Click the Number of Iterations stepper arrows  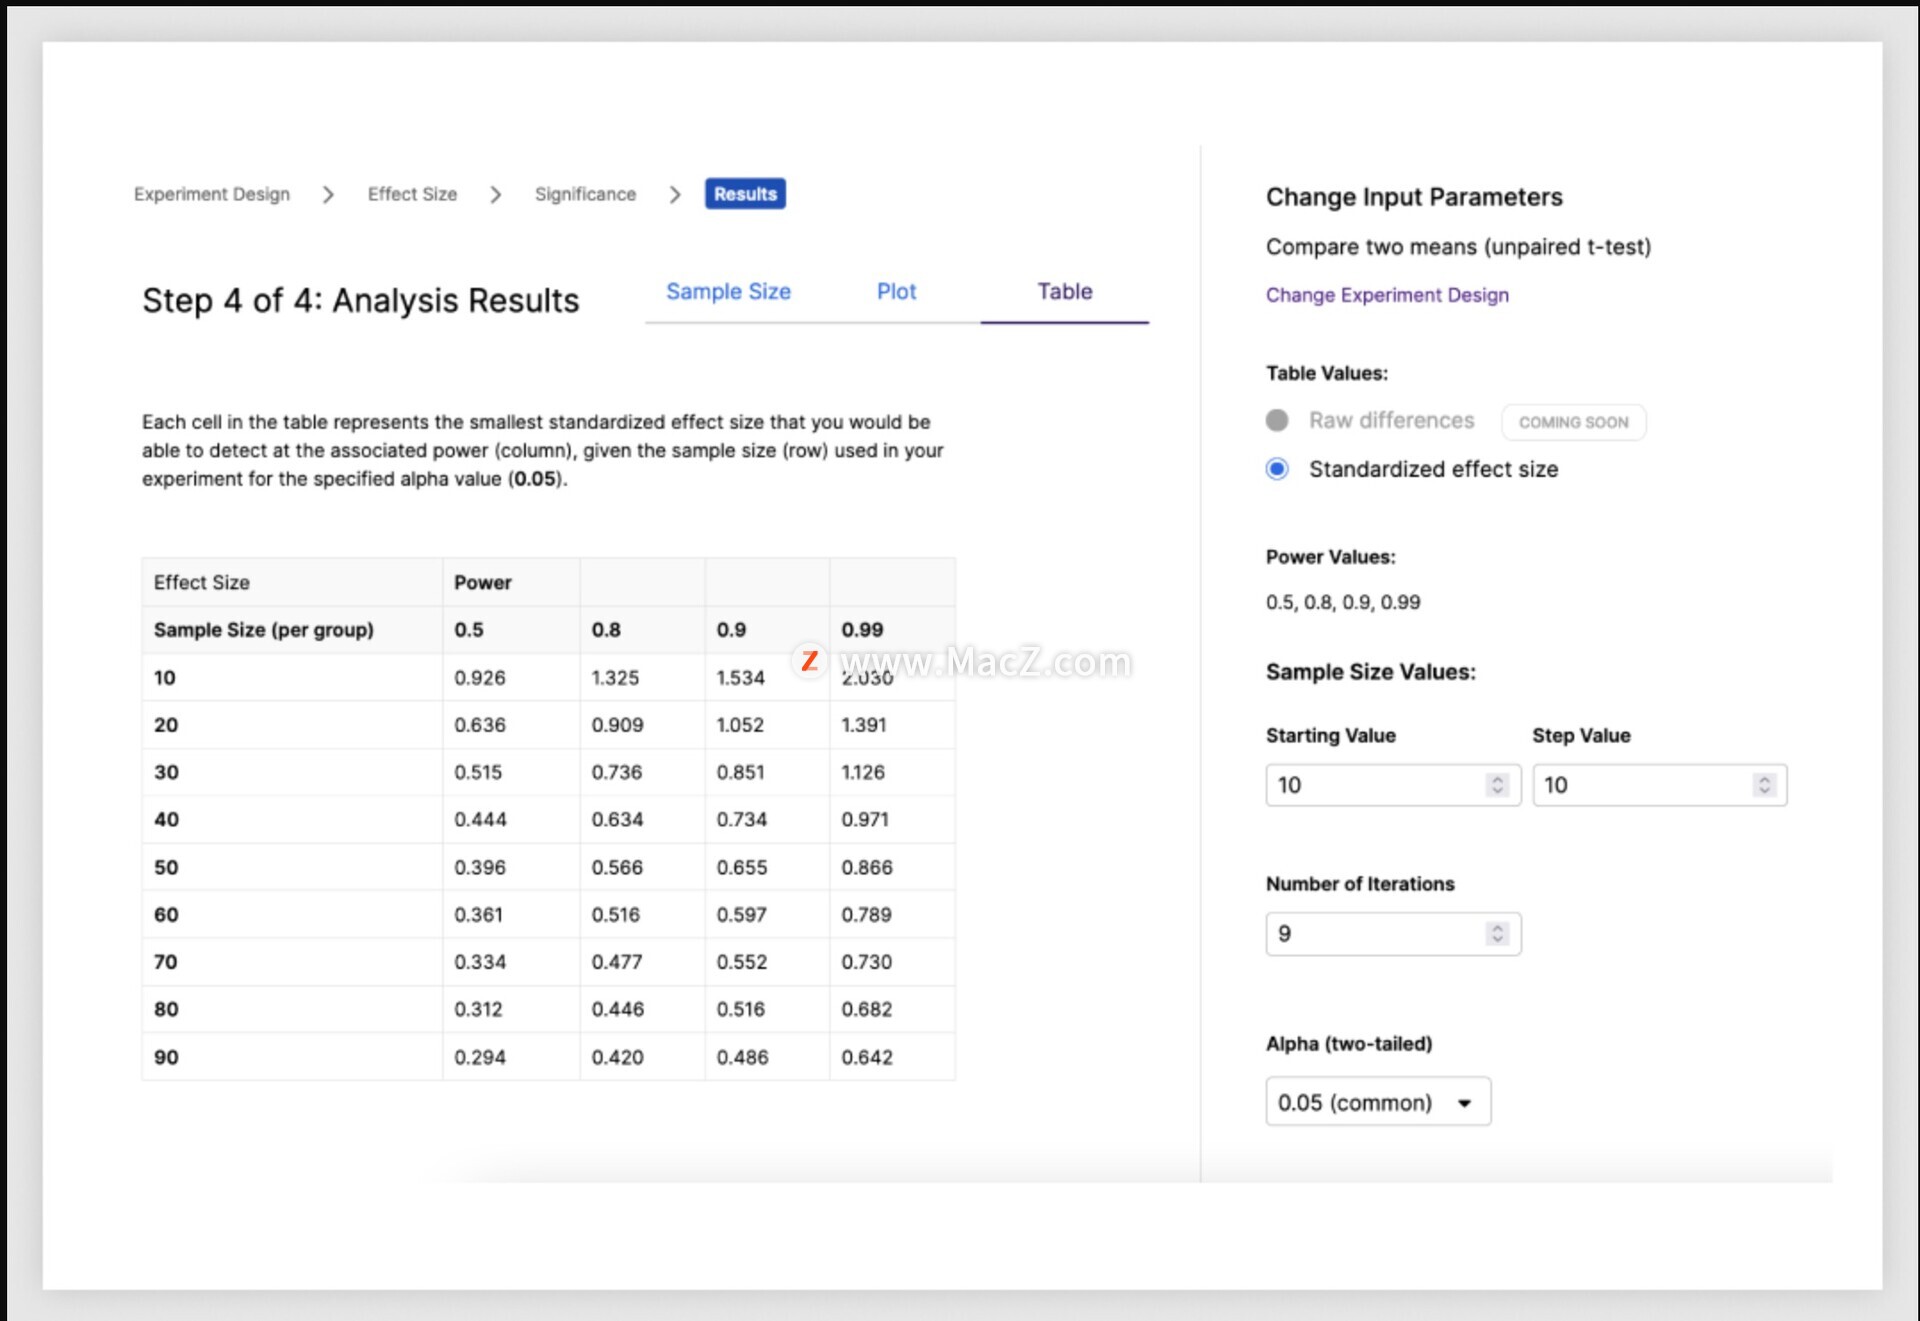click(1497, 933)
